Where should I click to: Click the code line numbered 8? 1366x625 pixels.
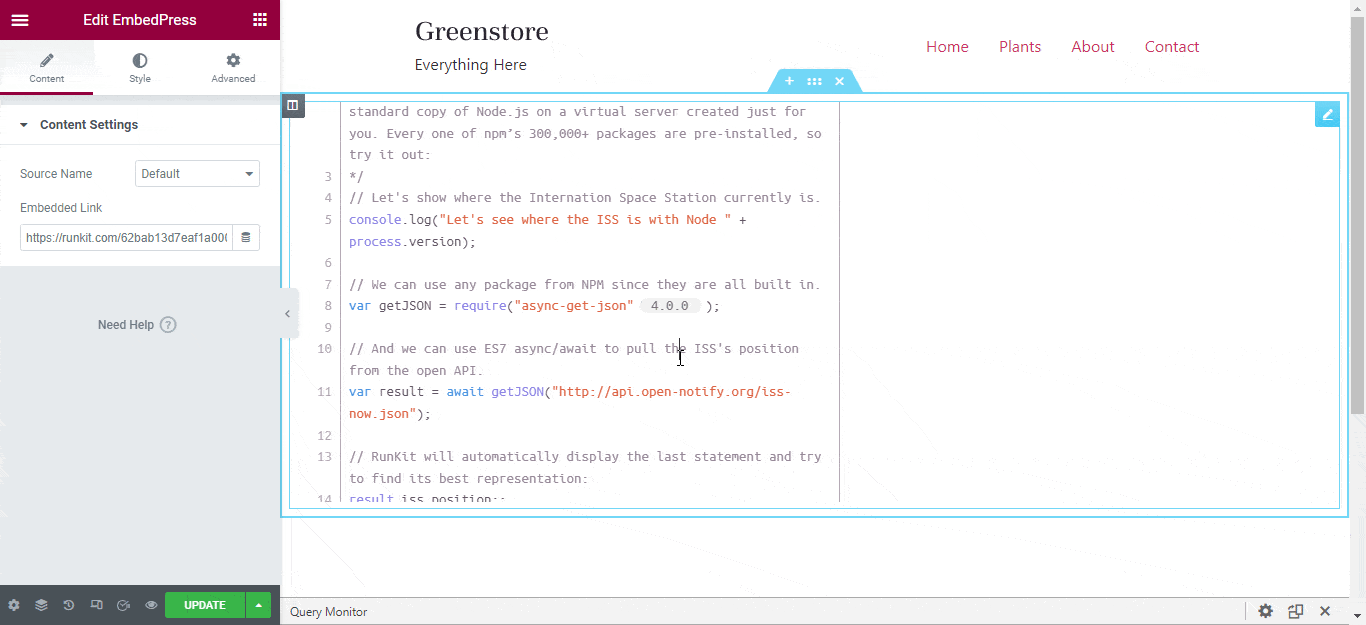tap(534, 306)
